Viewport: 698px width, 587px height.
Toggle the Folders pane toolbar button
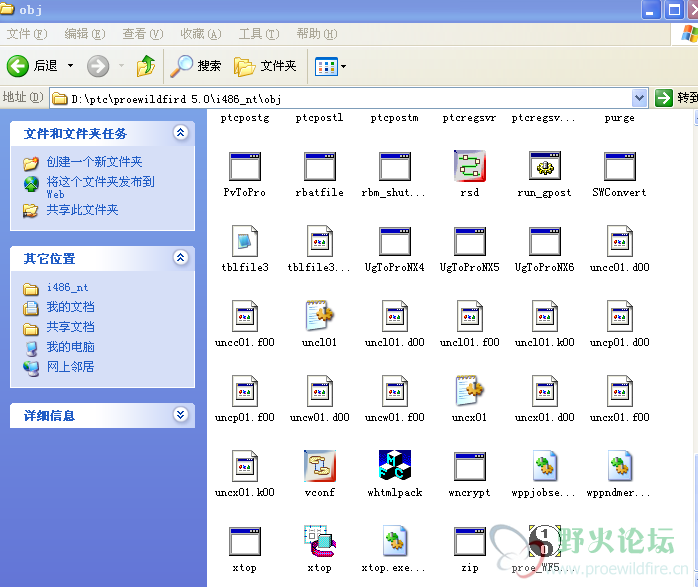[x=265, y=66]
